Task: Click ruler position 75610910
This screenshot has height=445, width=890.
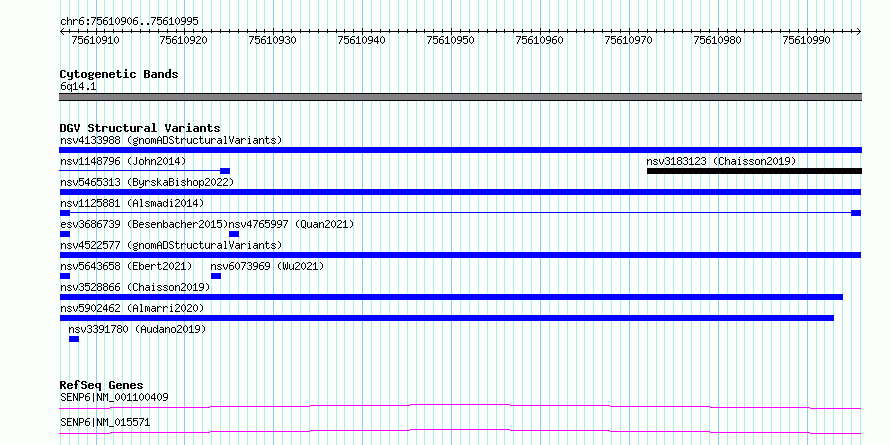Action: click(95, 40)
